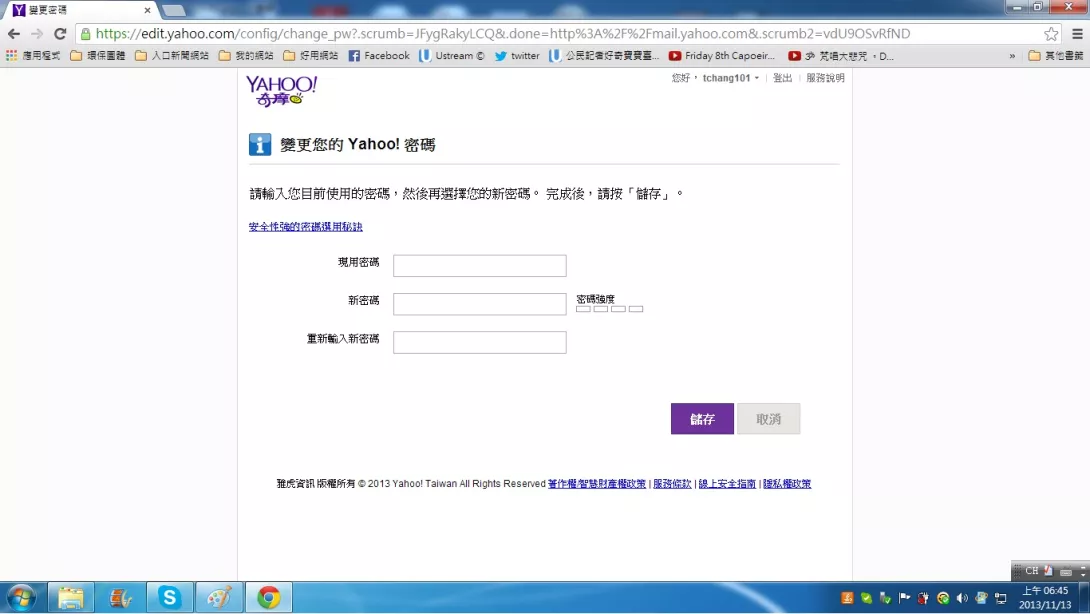The width and height of the screenshot is (1090, 614).
Task: Click the 變更您的 Yahoo! 密碼 heading text
Action: point(357,145)
